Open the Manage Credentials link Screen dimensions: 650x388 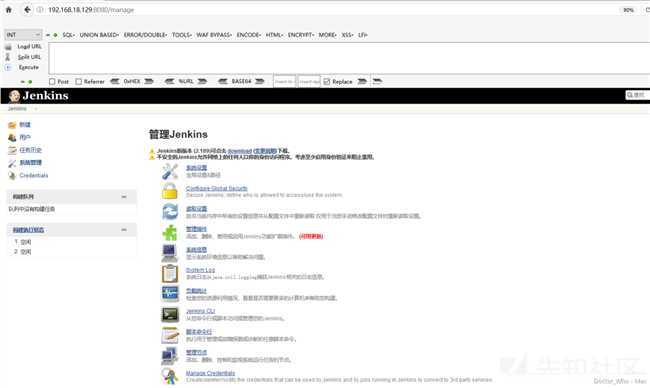click(x=210, y=373)
